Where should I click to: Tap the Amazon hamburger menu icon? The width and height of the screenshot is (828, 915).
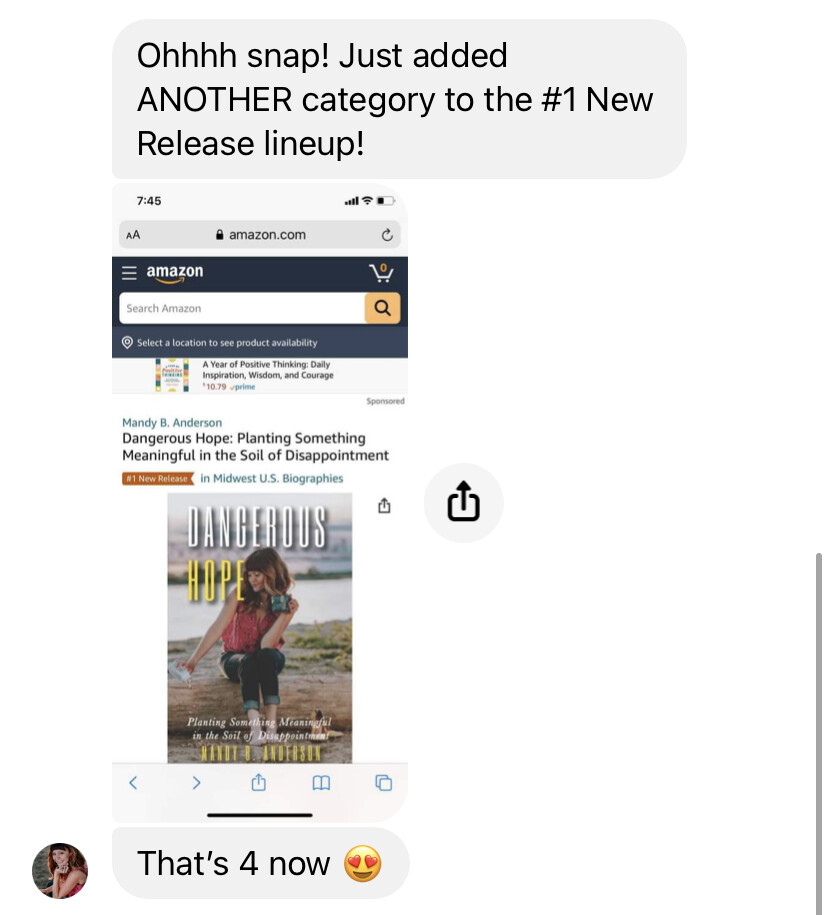pos(129,273)
